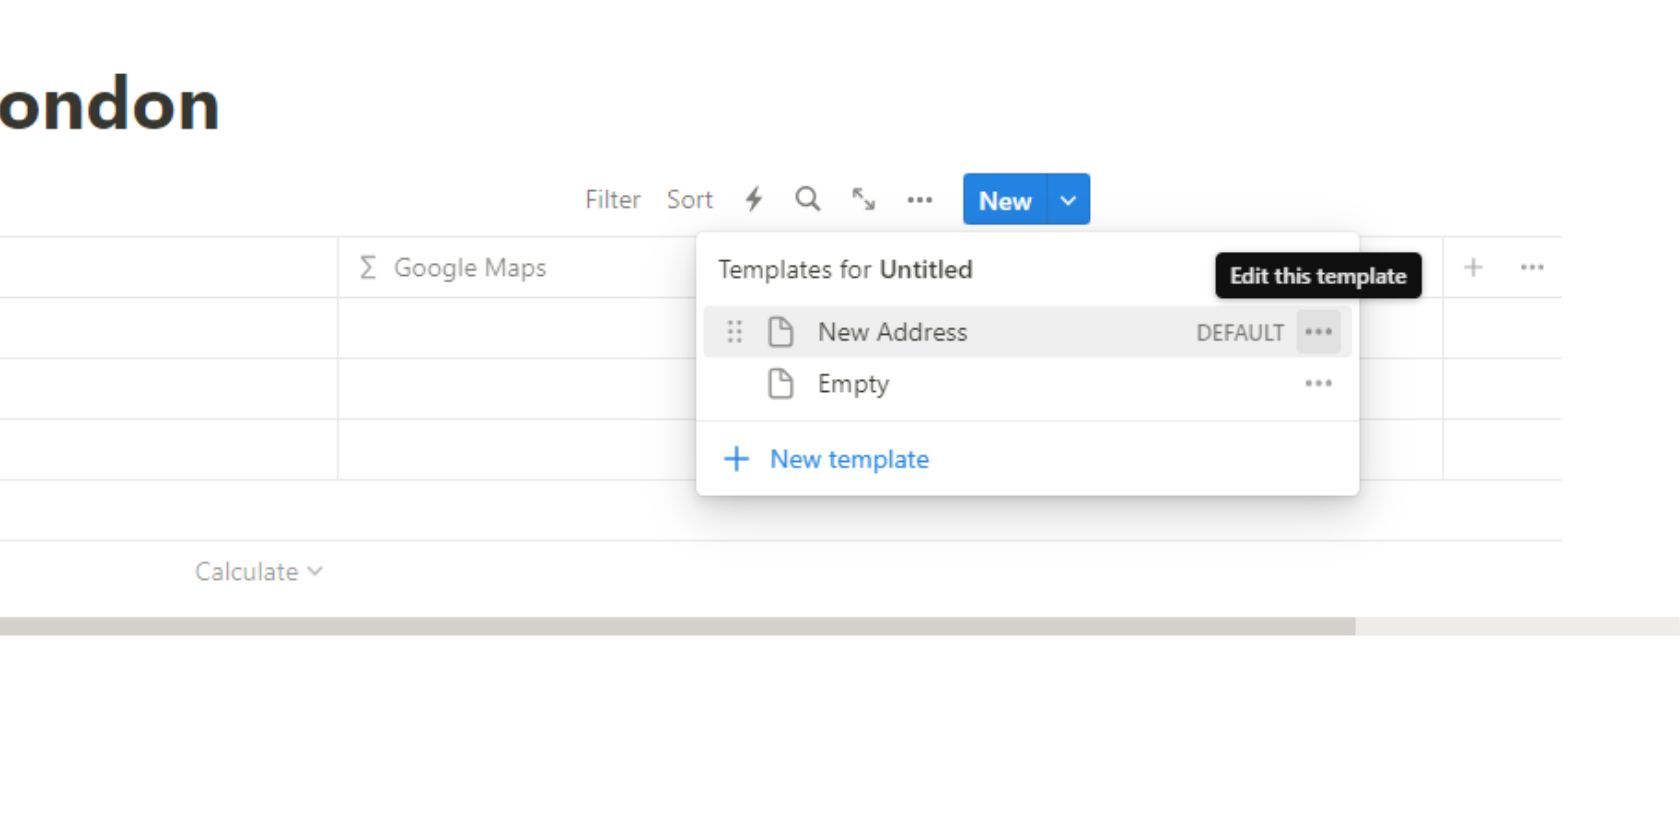
Task: Open the Filter option
Action: 612,200
